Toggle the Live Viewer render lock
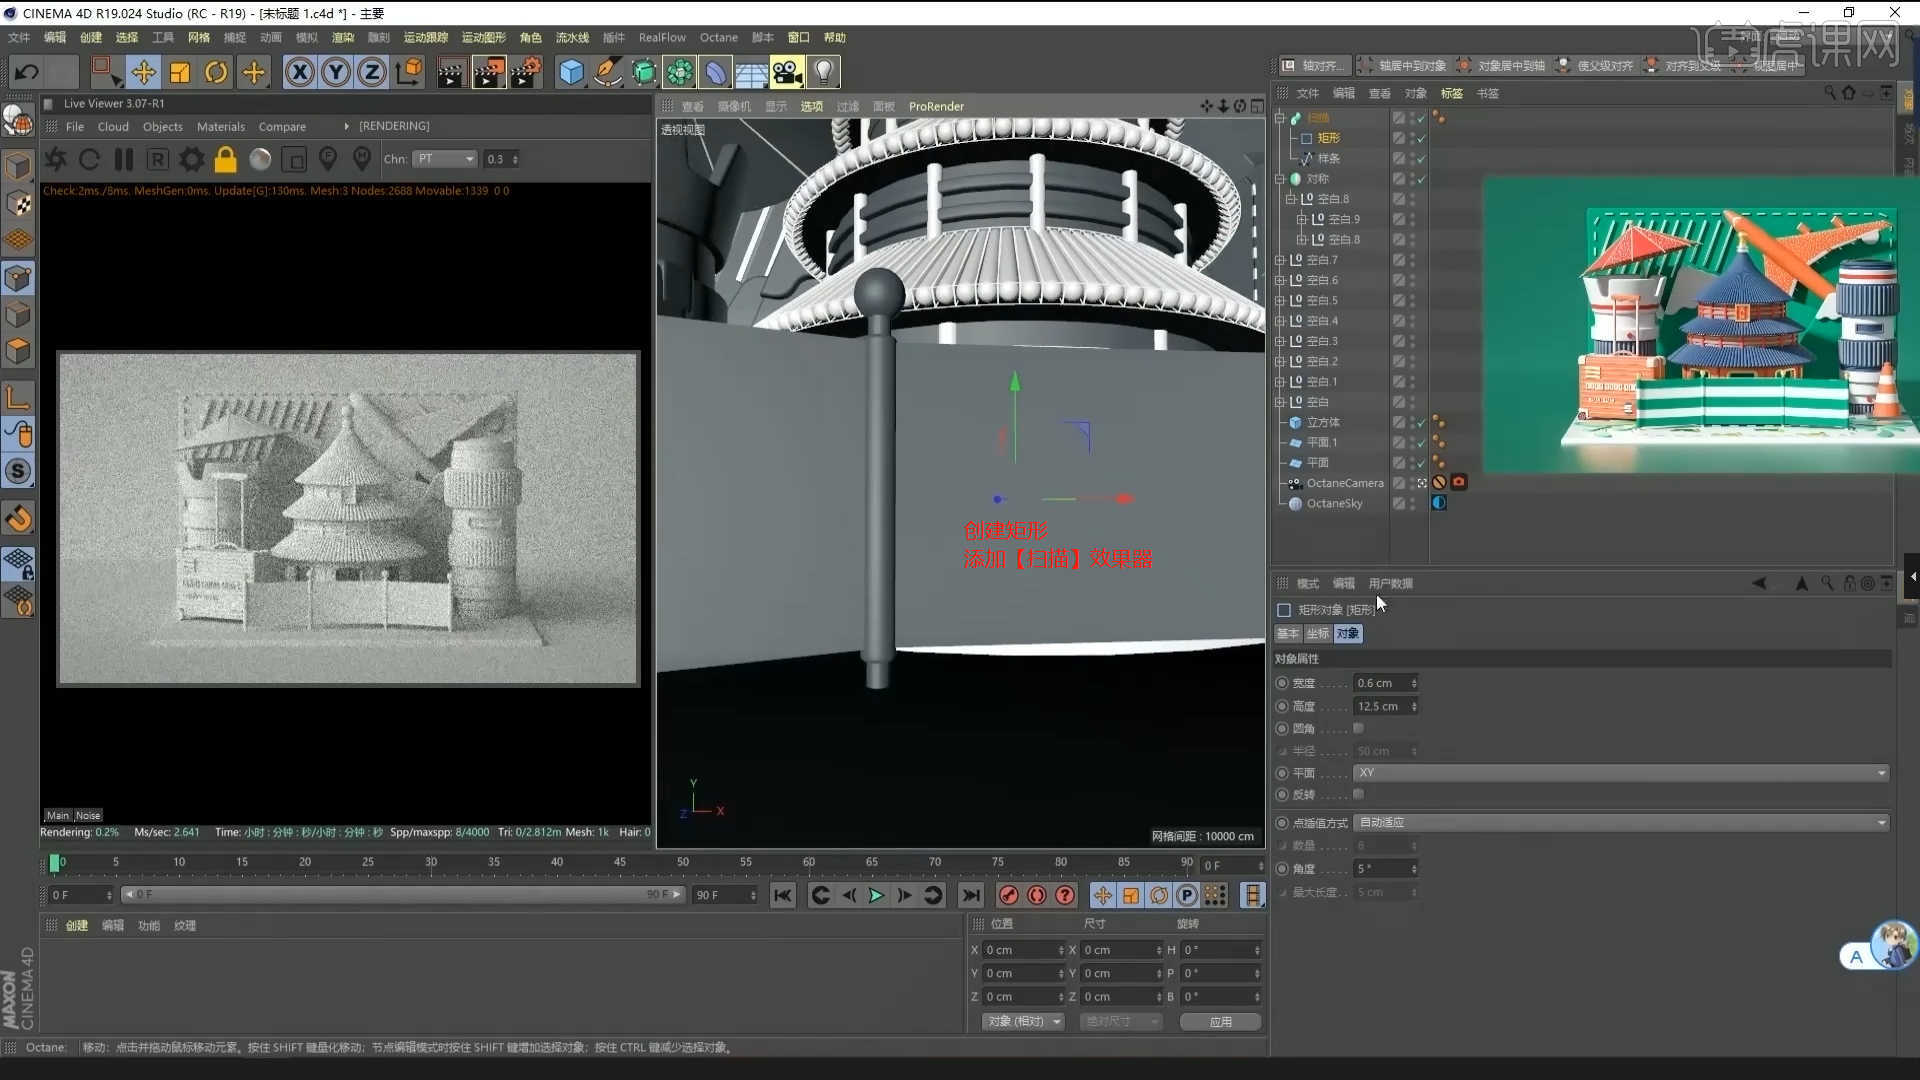The height and width of the screenshot is (1080, 1920). pyautogui.click(x=226, y=159)
